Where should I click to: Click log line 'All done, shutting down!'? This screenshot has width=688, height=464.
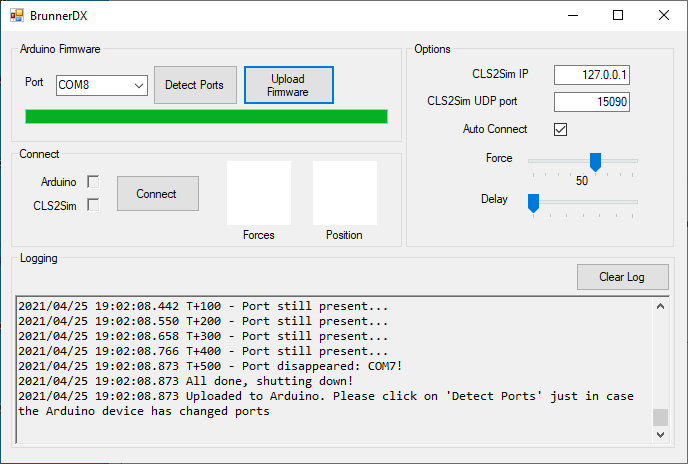[x=186, y=381]
